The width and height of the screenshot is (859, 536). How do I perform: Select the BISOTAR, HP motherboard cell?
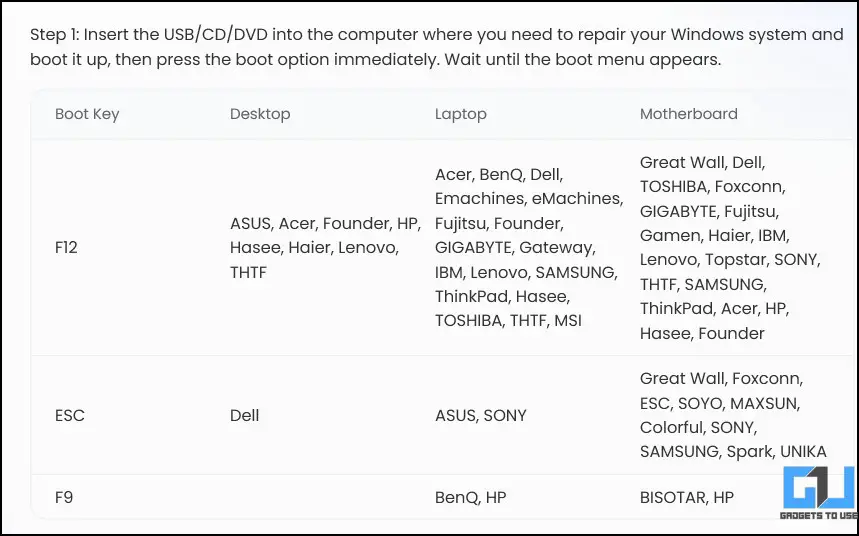click(686, 498)
